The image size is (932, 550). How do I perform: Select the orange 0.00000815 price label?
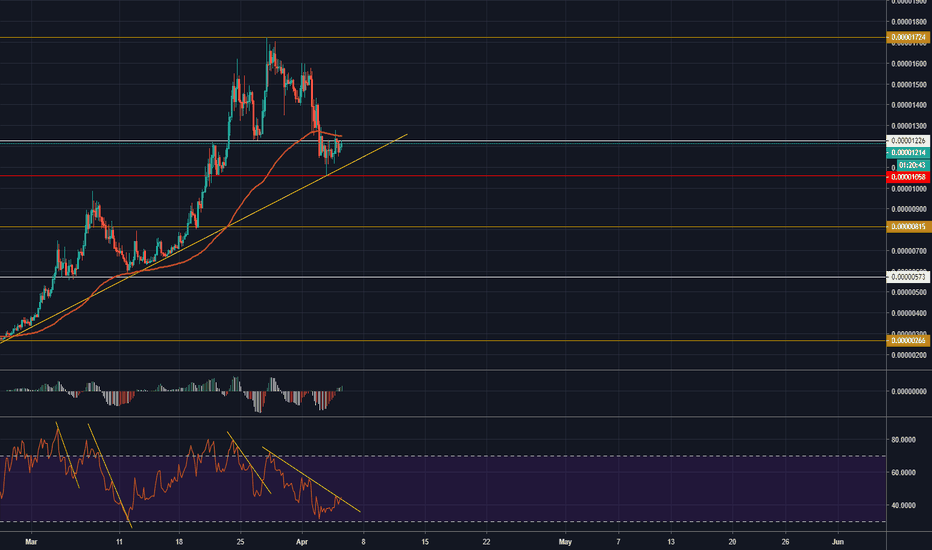908,227
